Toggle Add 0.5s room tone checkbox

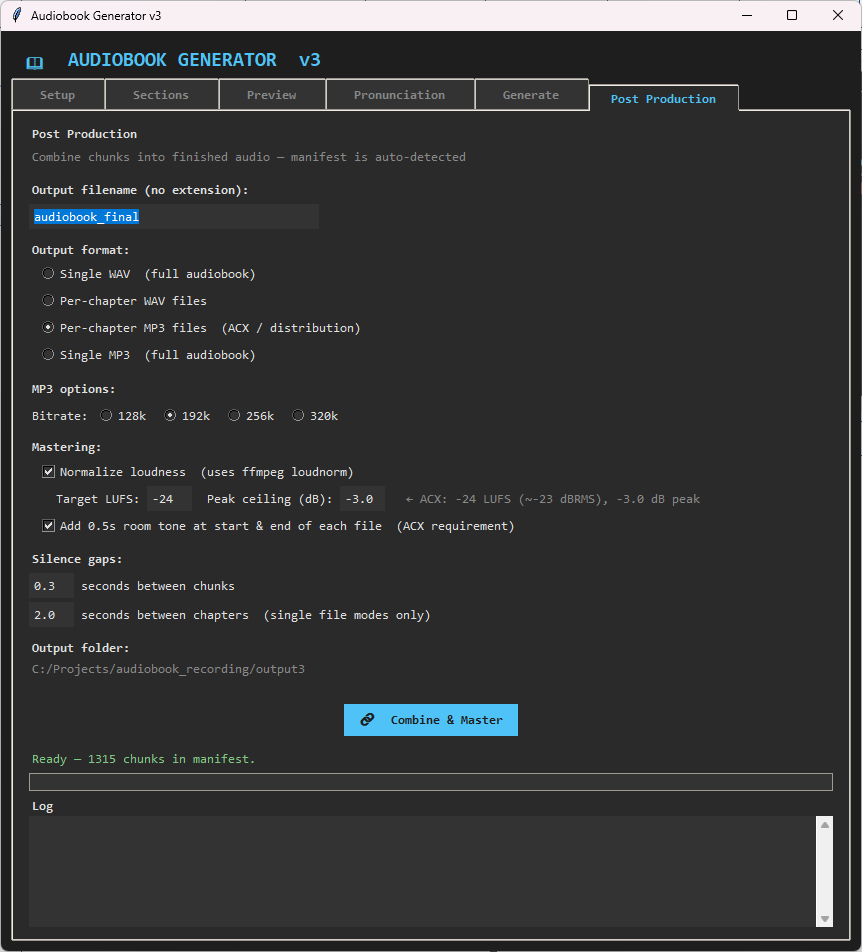(x=49, y=526)
